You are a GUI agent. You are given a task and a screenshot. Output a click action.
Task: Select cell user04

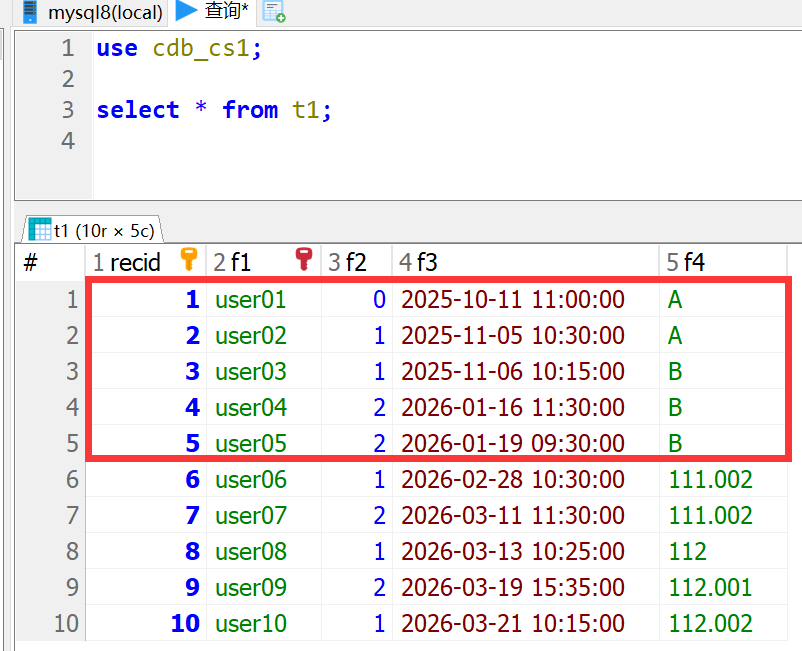click(263, 408)
